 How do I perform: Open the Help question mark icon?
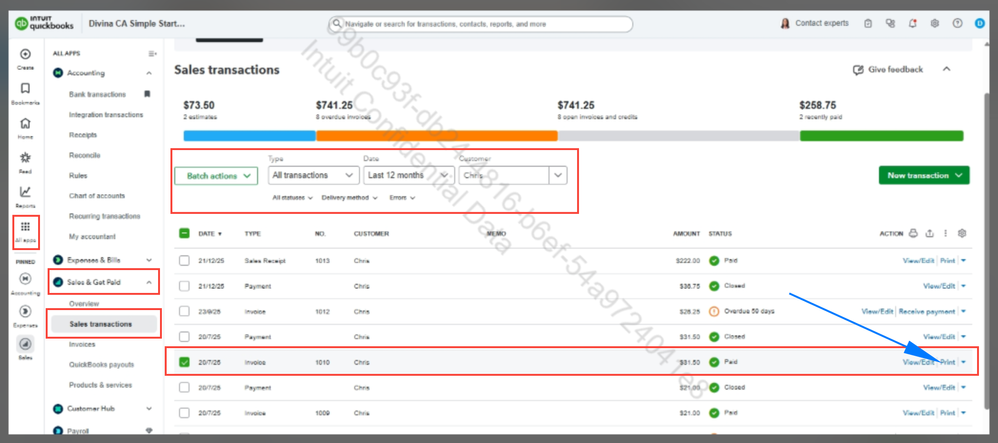click(x=957, y=24)
